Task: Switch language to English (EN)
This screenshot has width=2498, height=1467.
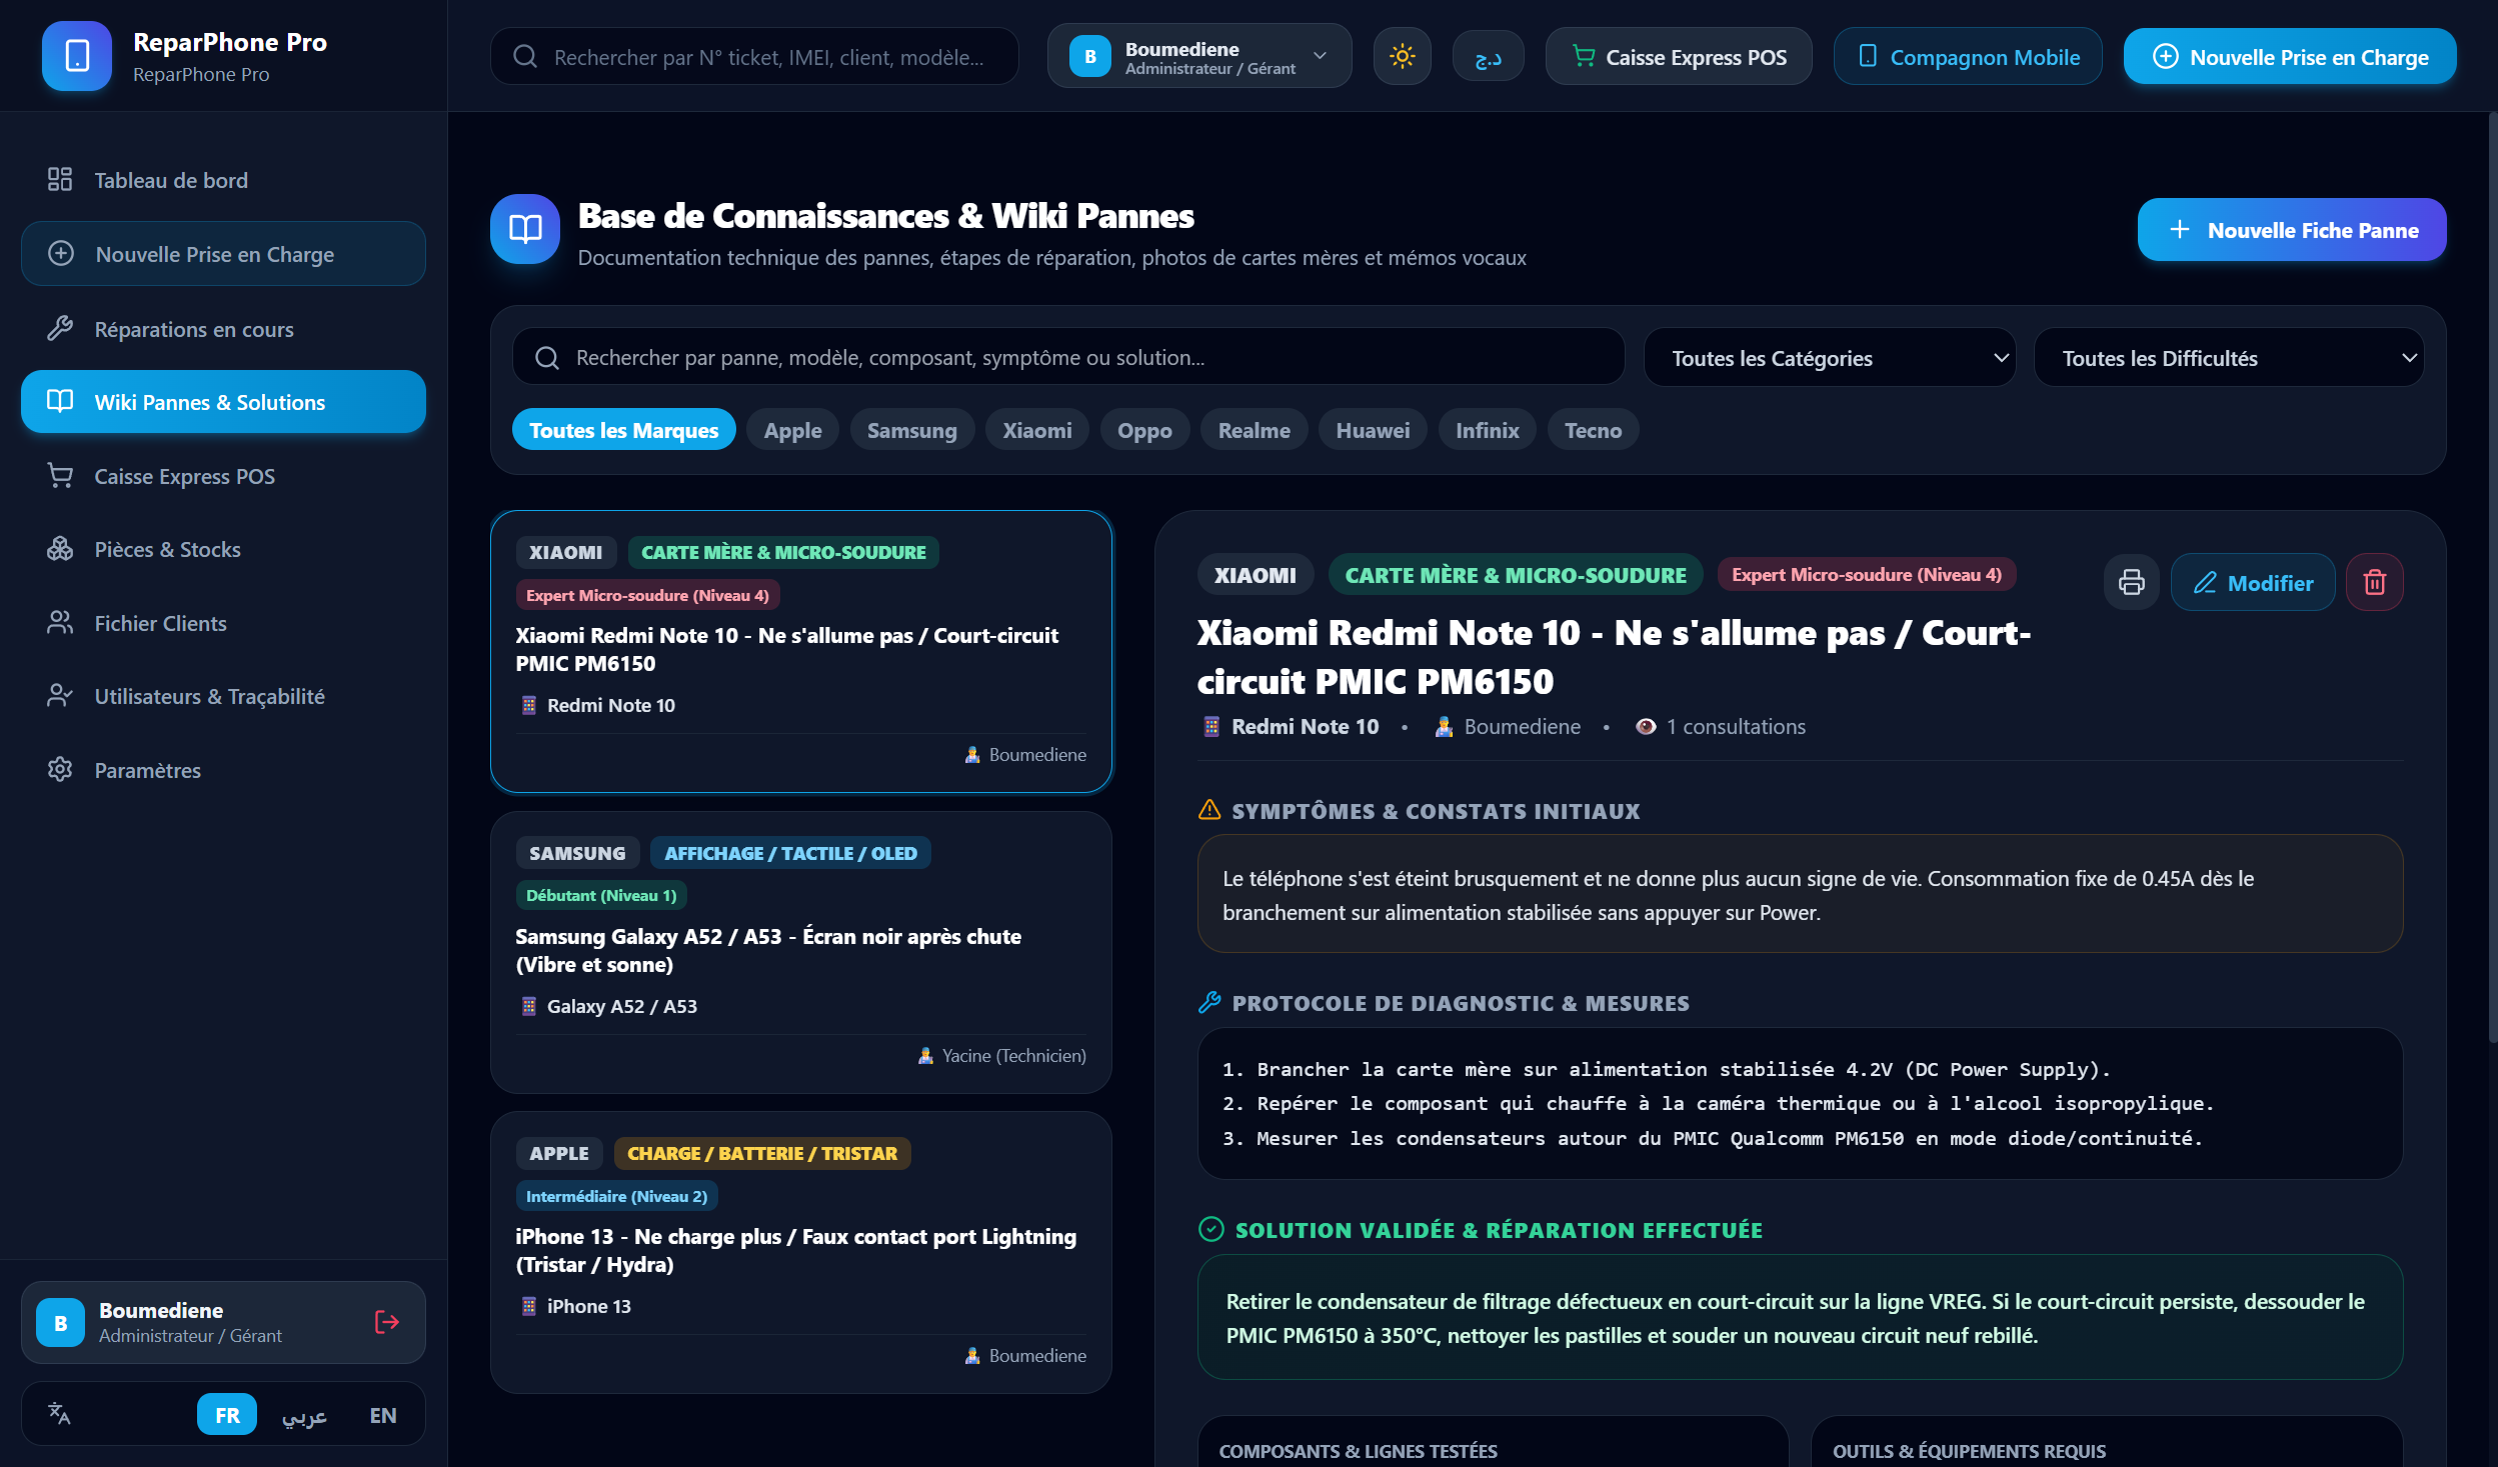Action: pos(382,1414)
